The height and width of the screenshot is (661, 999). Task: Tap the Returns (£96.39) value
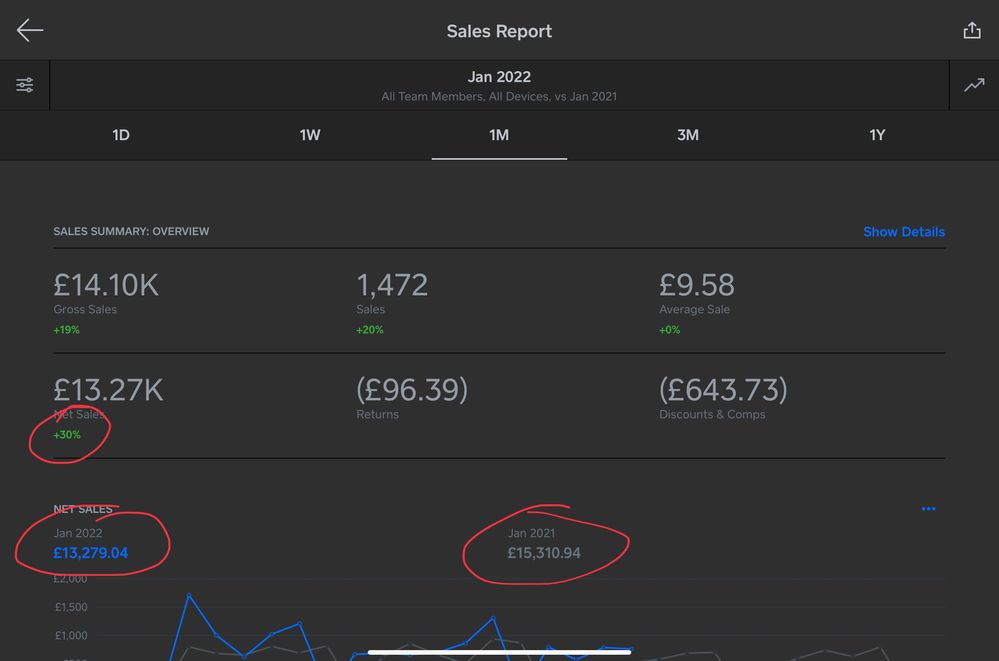point(412,390)
